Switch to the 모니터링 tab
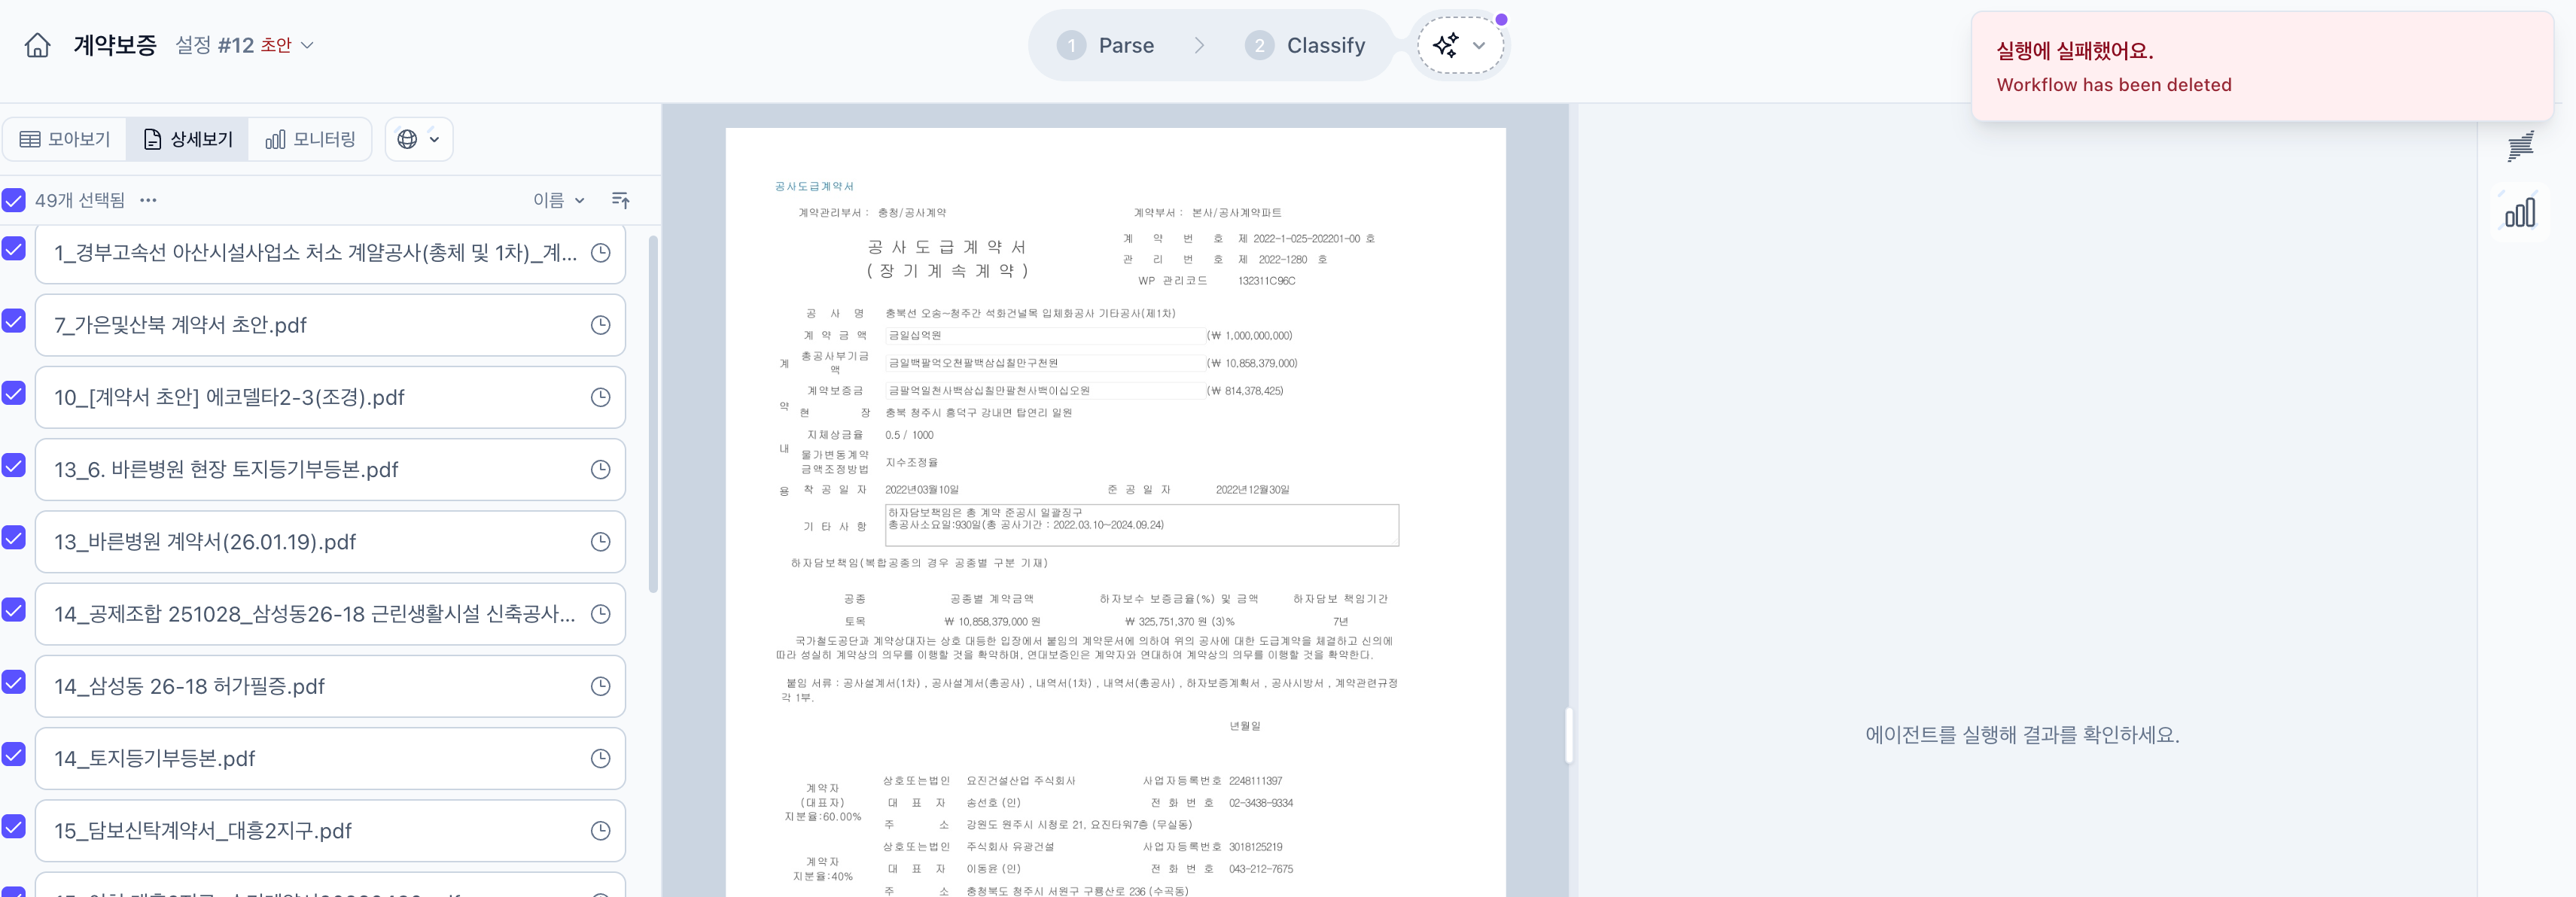2576x897 pixels. point(310,139)
